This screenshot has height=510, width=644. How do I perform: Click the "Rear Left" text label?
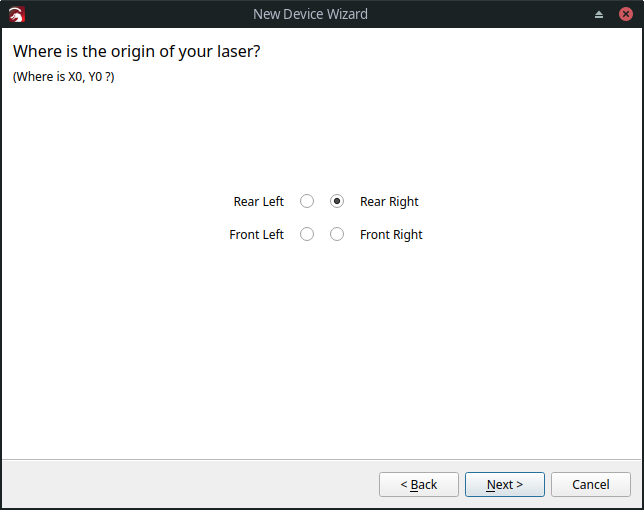click(258, 202)
